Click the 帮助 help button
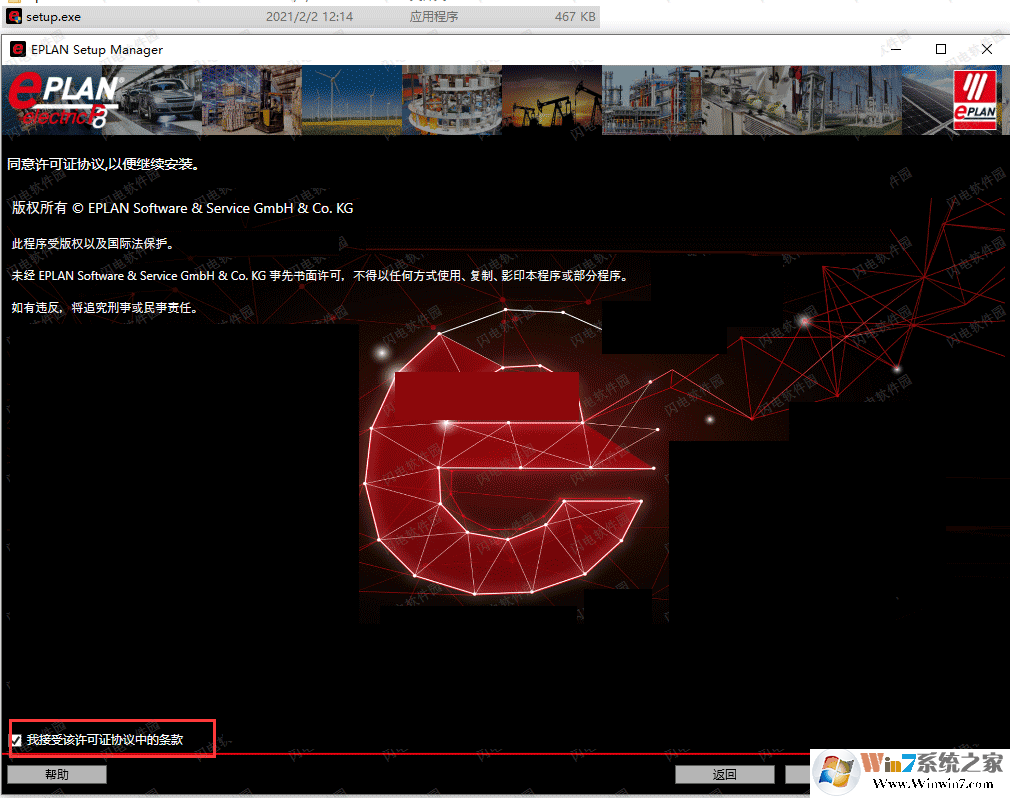Image resolution: width=1010 pixels, height=798 pixels. [57, 774]
